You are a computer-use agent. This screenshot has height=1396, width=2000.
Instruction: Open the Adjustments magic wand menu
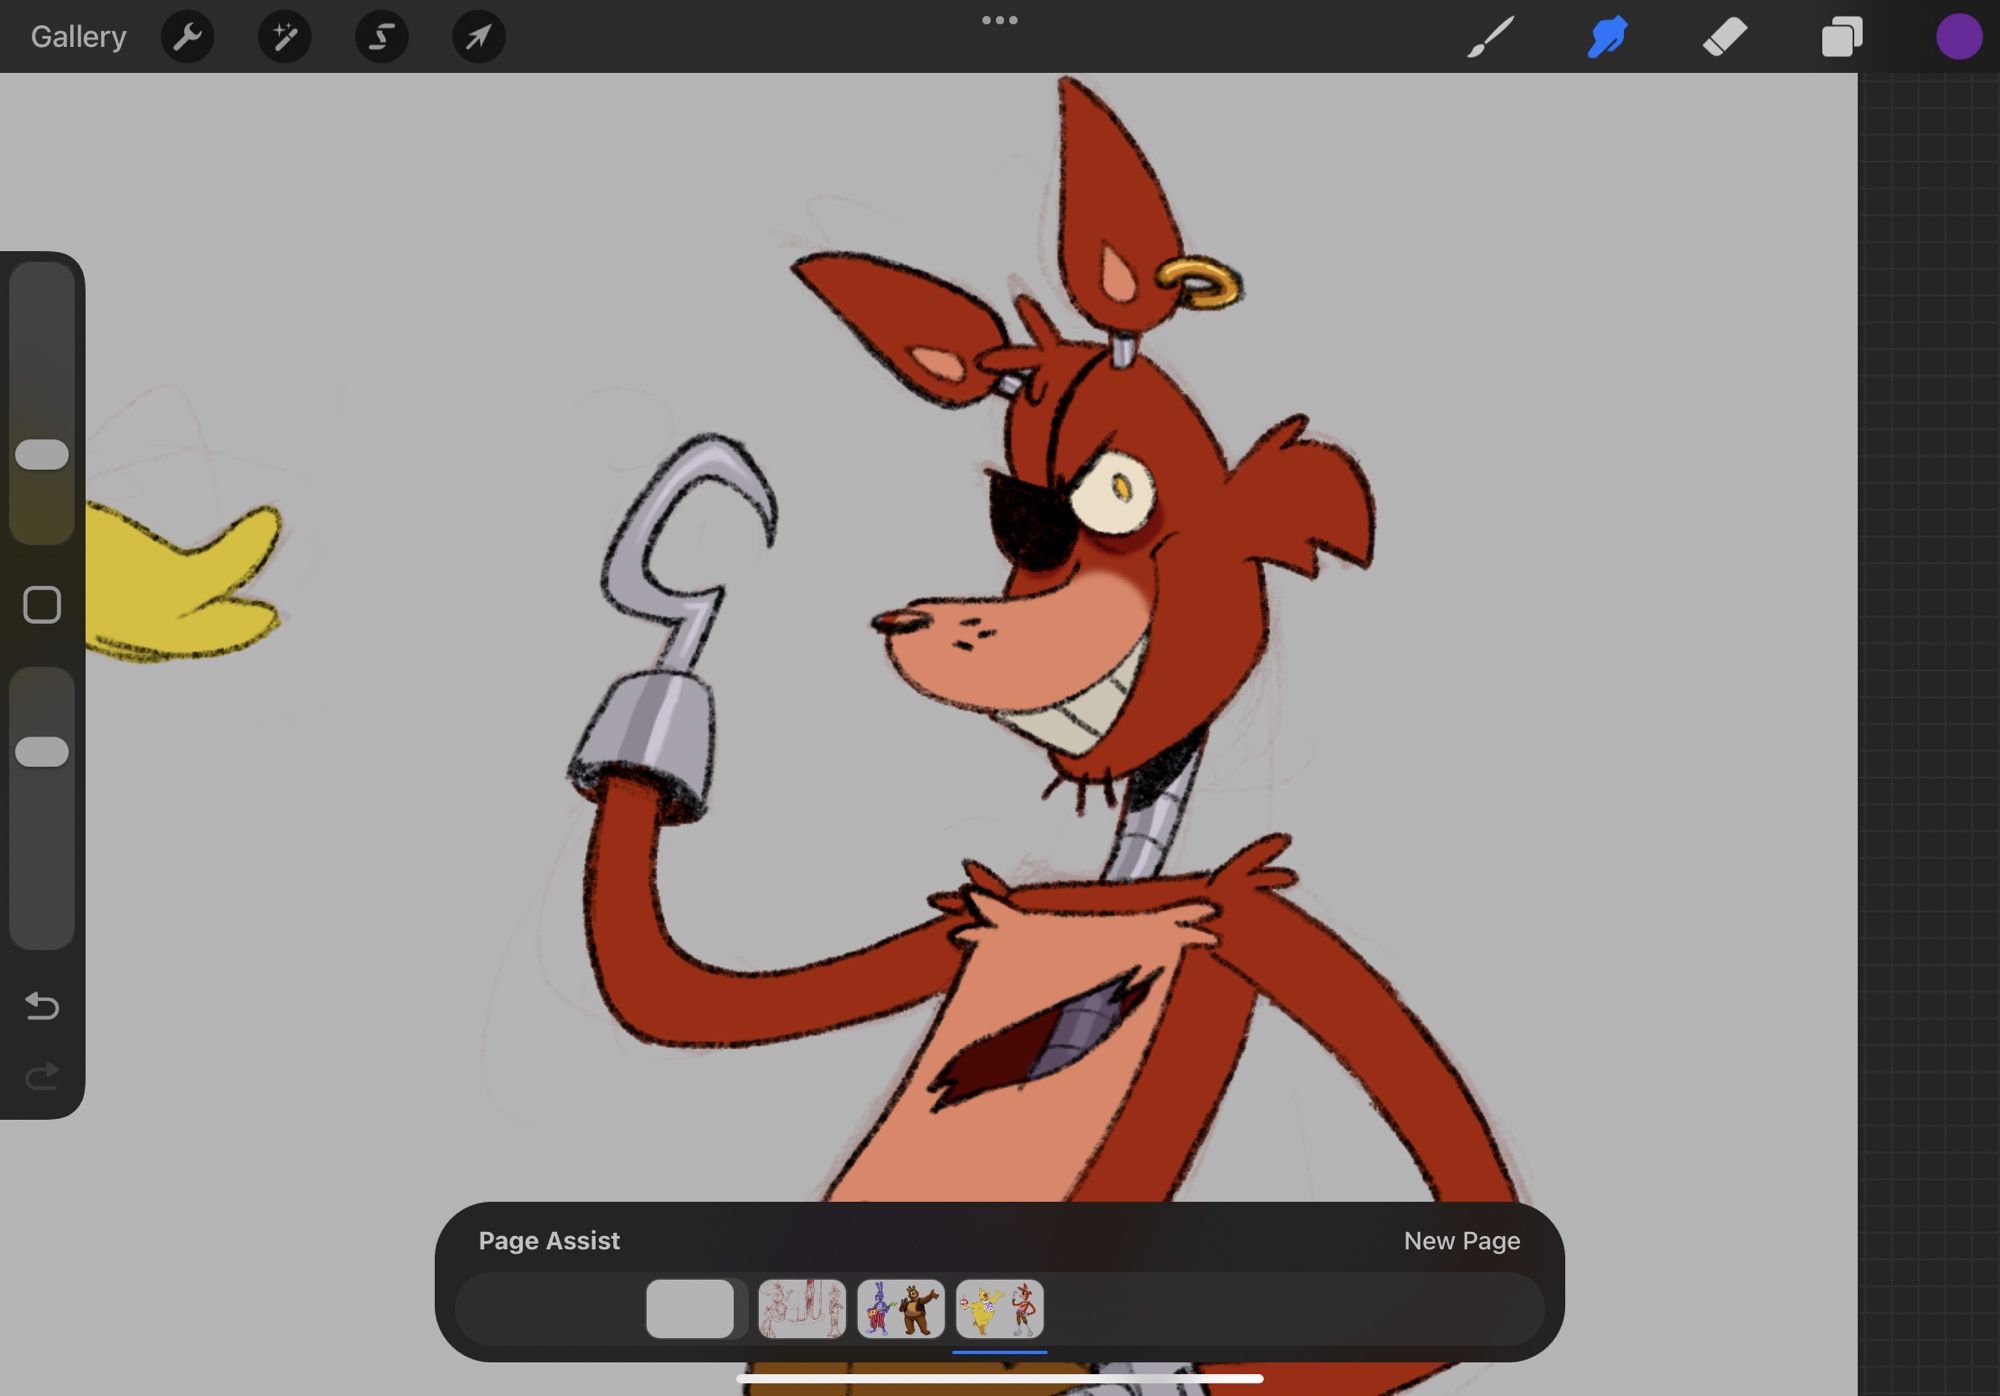[284, 37]
